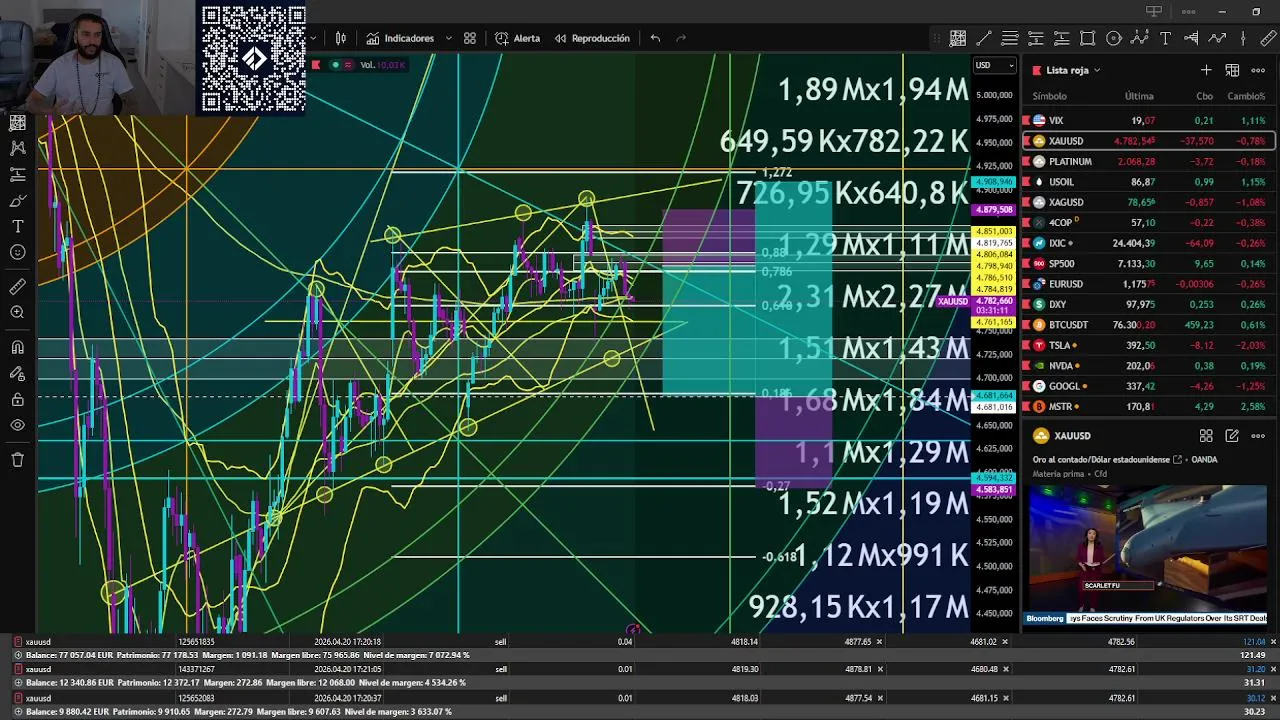Create an alert with Alerta button

click(517, 38)
